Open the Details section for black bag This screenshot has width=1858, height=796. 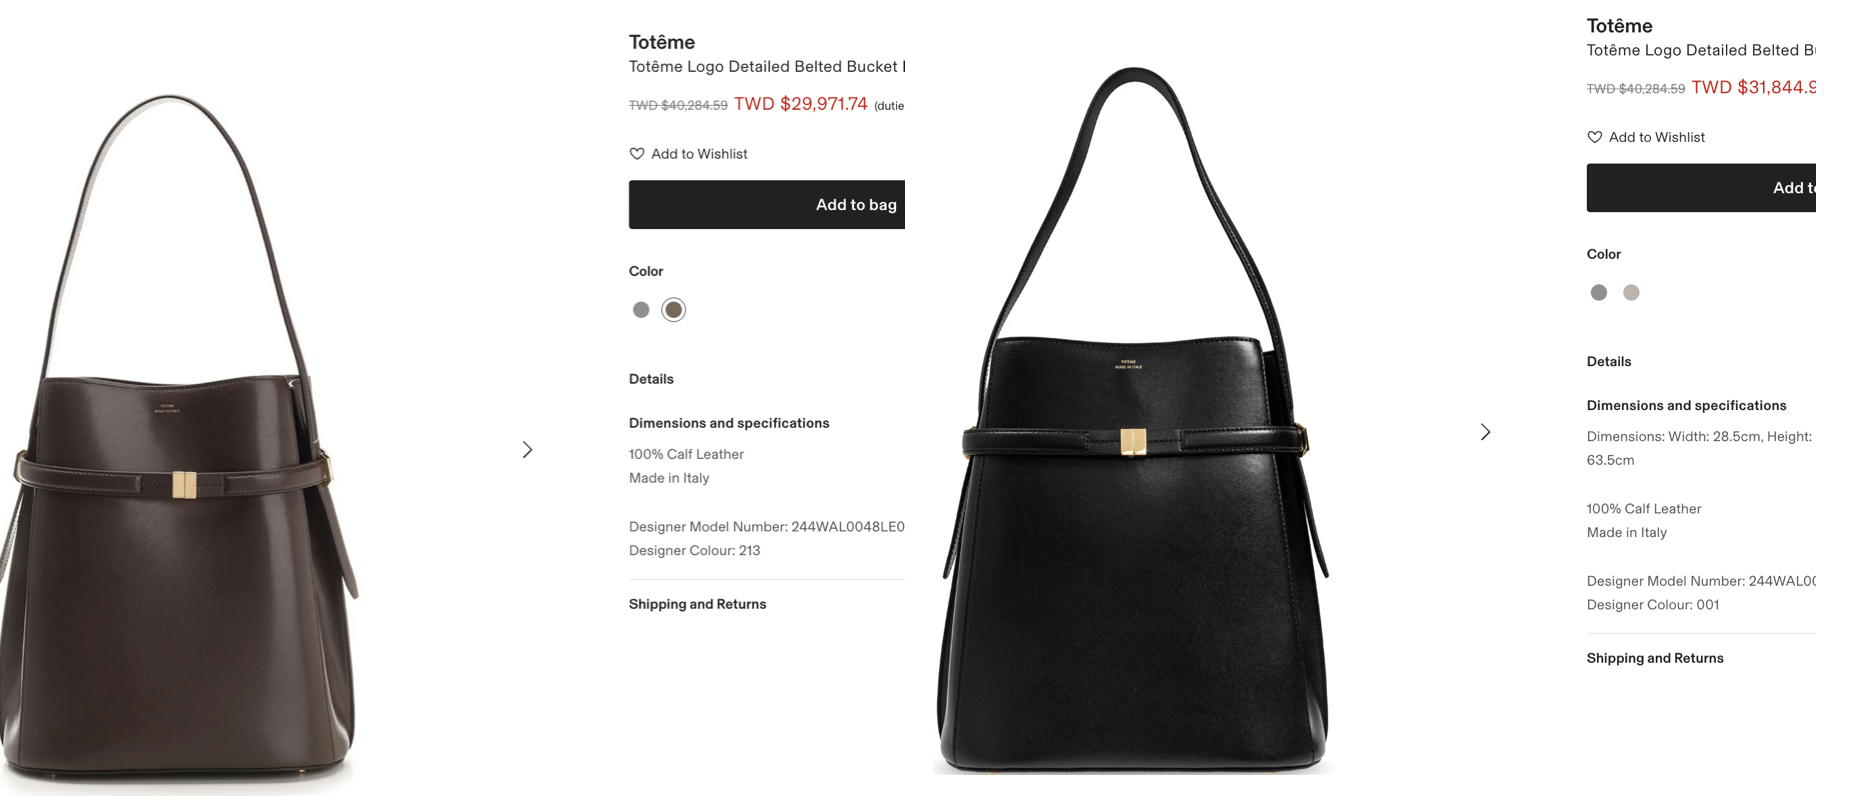tap(1609, 362)
